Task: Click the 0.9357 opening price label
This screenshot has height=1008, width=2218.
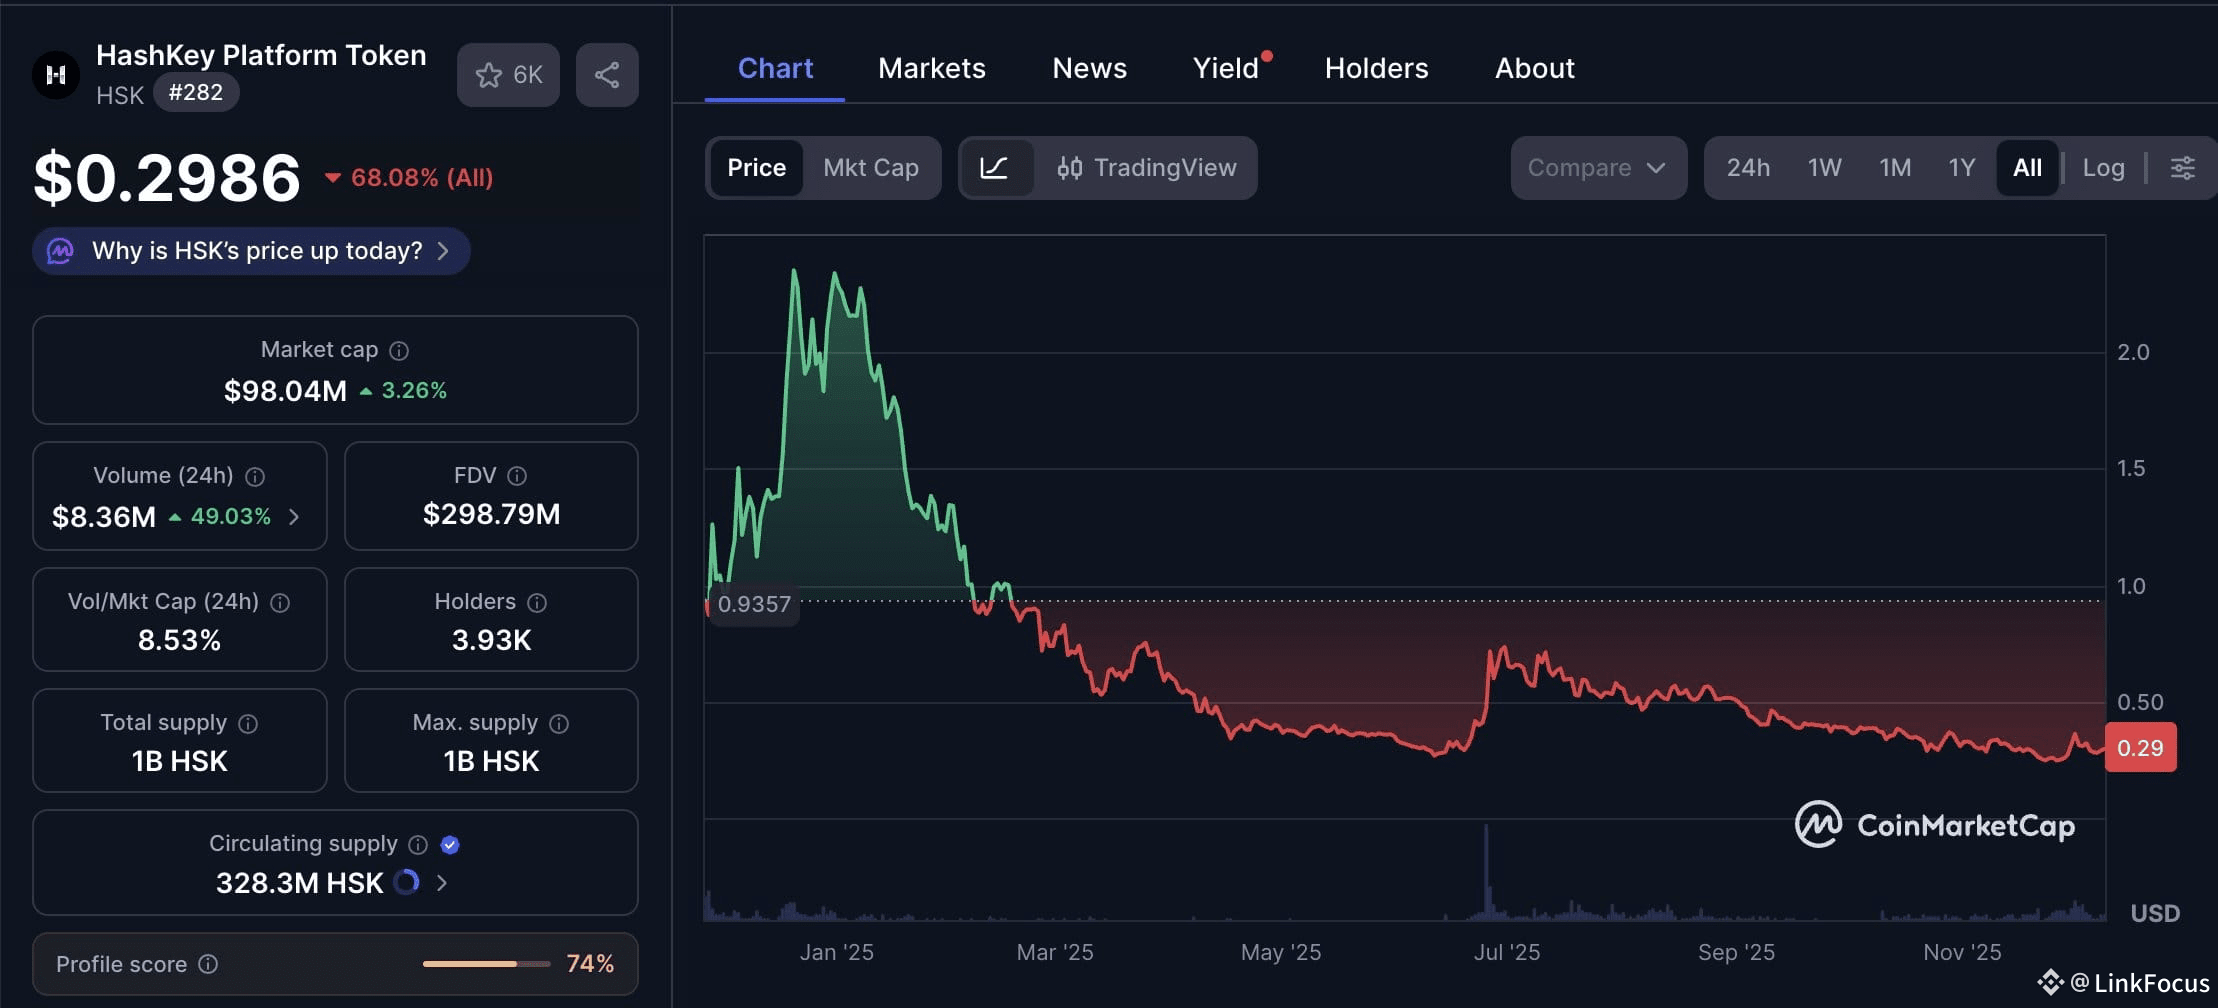Action: pyautogui.click(x=754, y=604)
